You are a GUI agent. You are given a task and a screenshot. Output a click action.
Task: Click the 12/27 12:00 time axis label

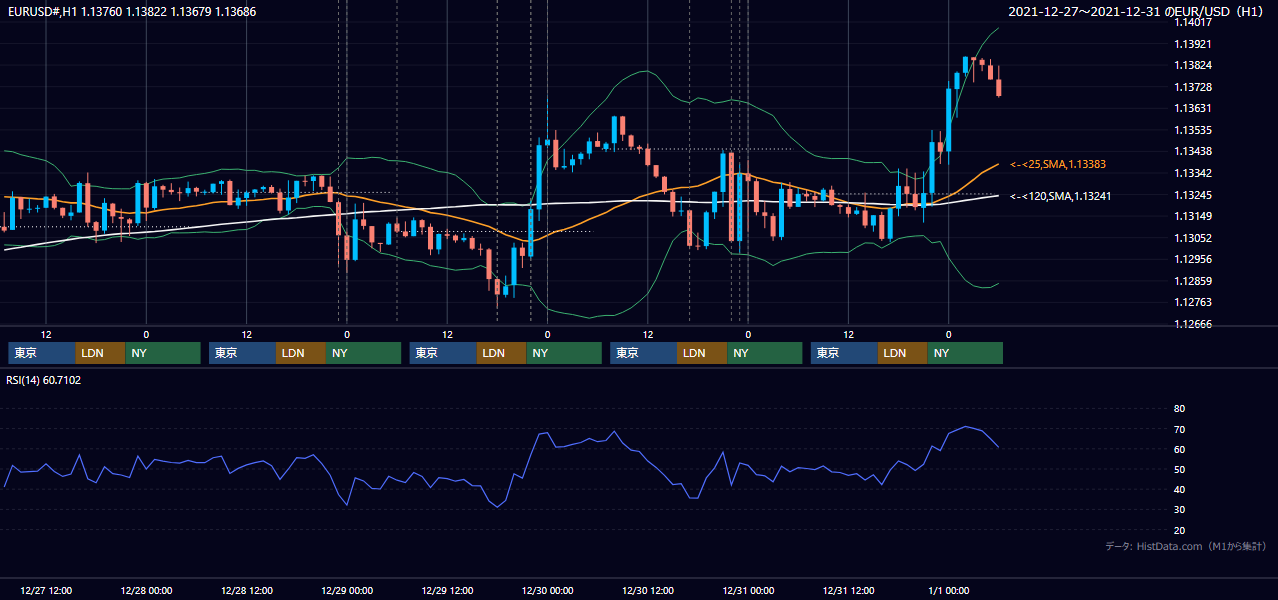point(45,591)
